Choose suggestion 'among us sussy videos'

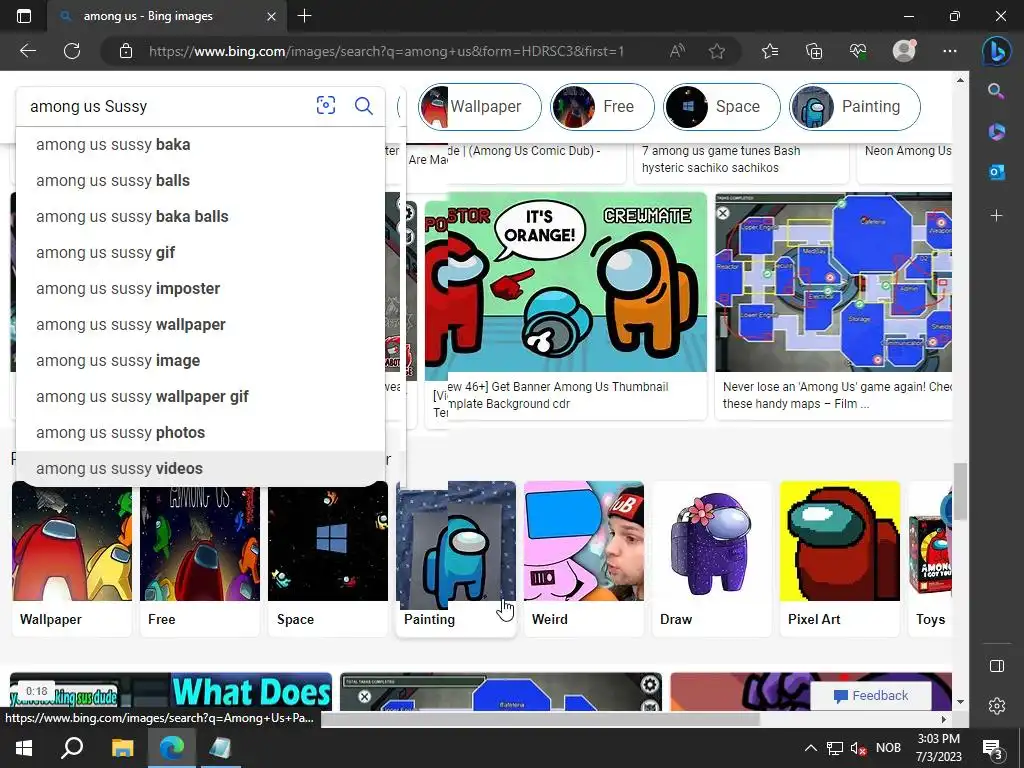click(x=200, y=468)
